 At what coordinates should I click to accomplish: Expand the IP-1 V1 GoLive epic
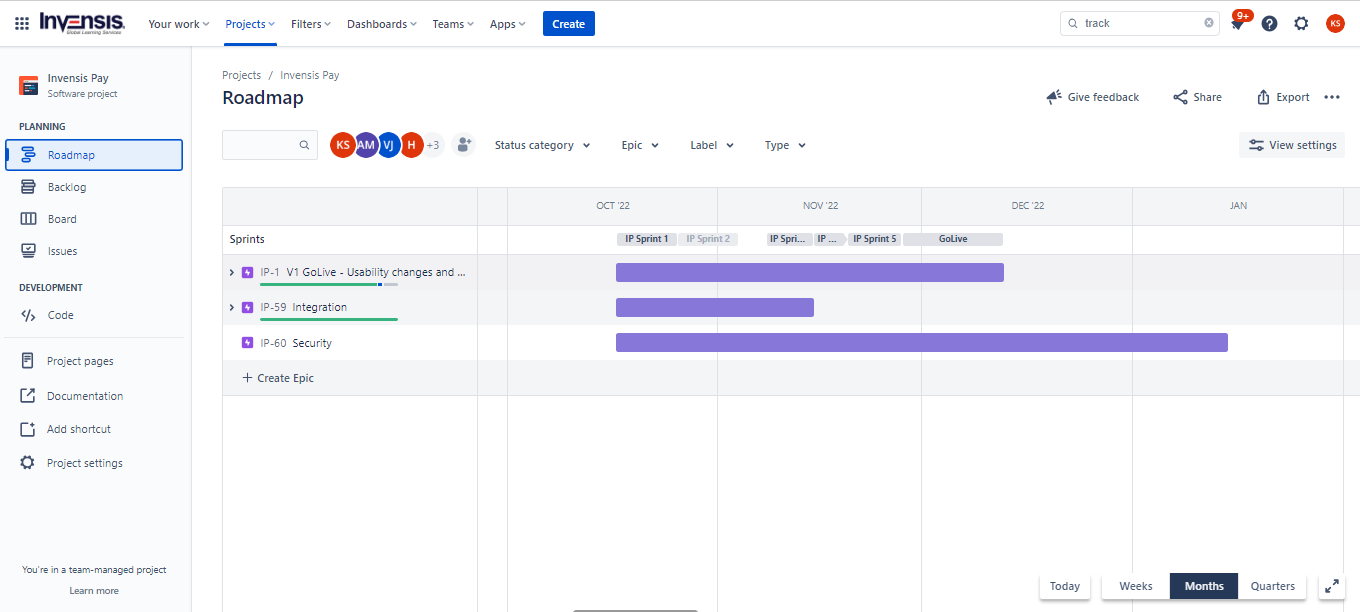click(x=232, y=272)
